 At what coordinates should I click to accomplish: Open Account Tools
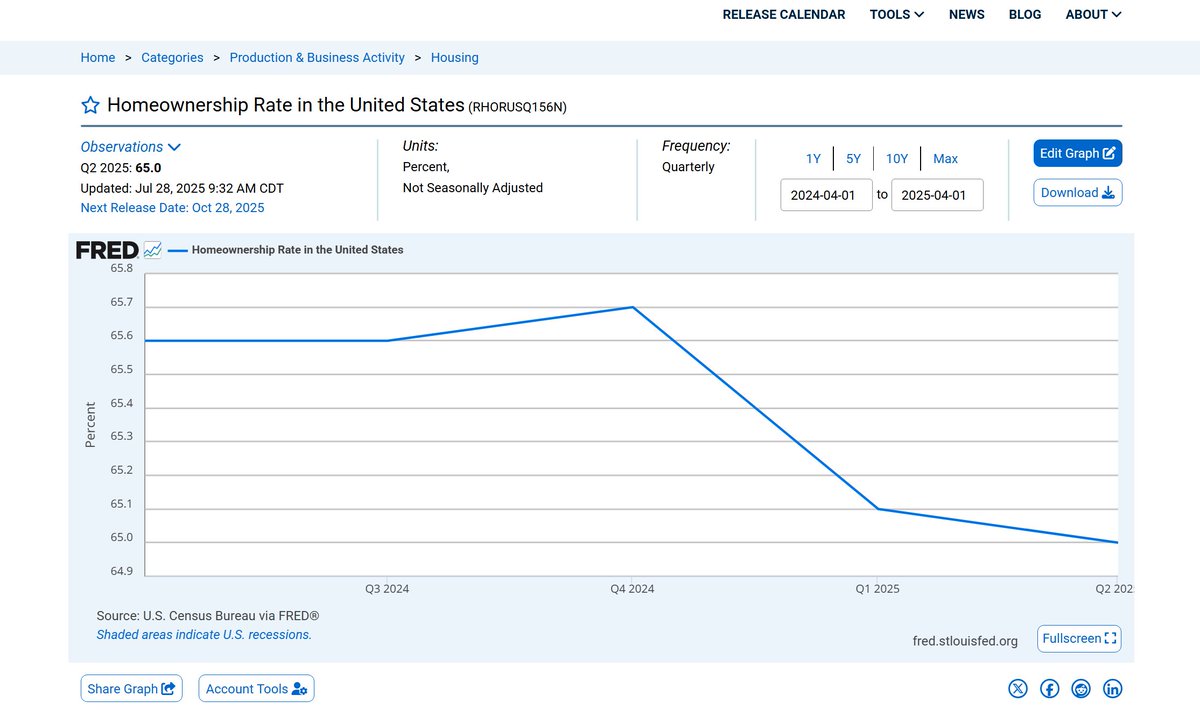[257, 688]
